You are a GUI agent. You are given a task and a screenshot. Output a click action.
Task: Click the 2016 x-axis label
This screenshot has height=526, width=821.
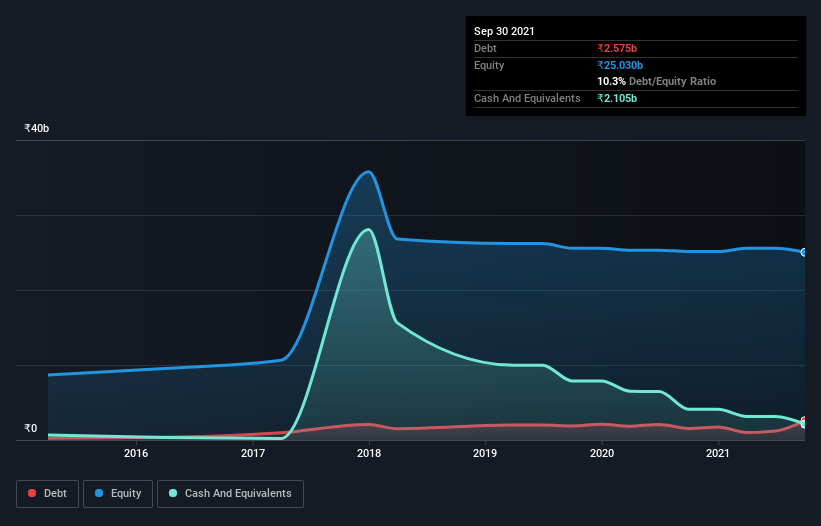[136, 453]
